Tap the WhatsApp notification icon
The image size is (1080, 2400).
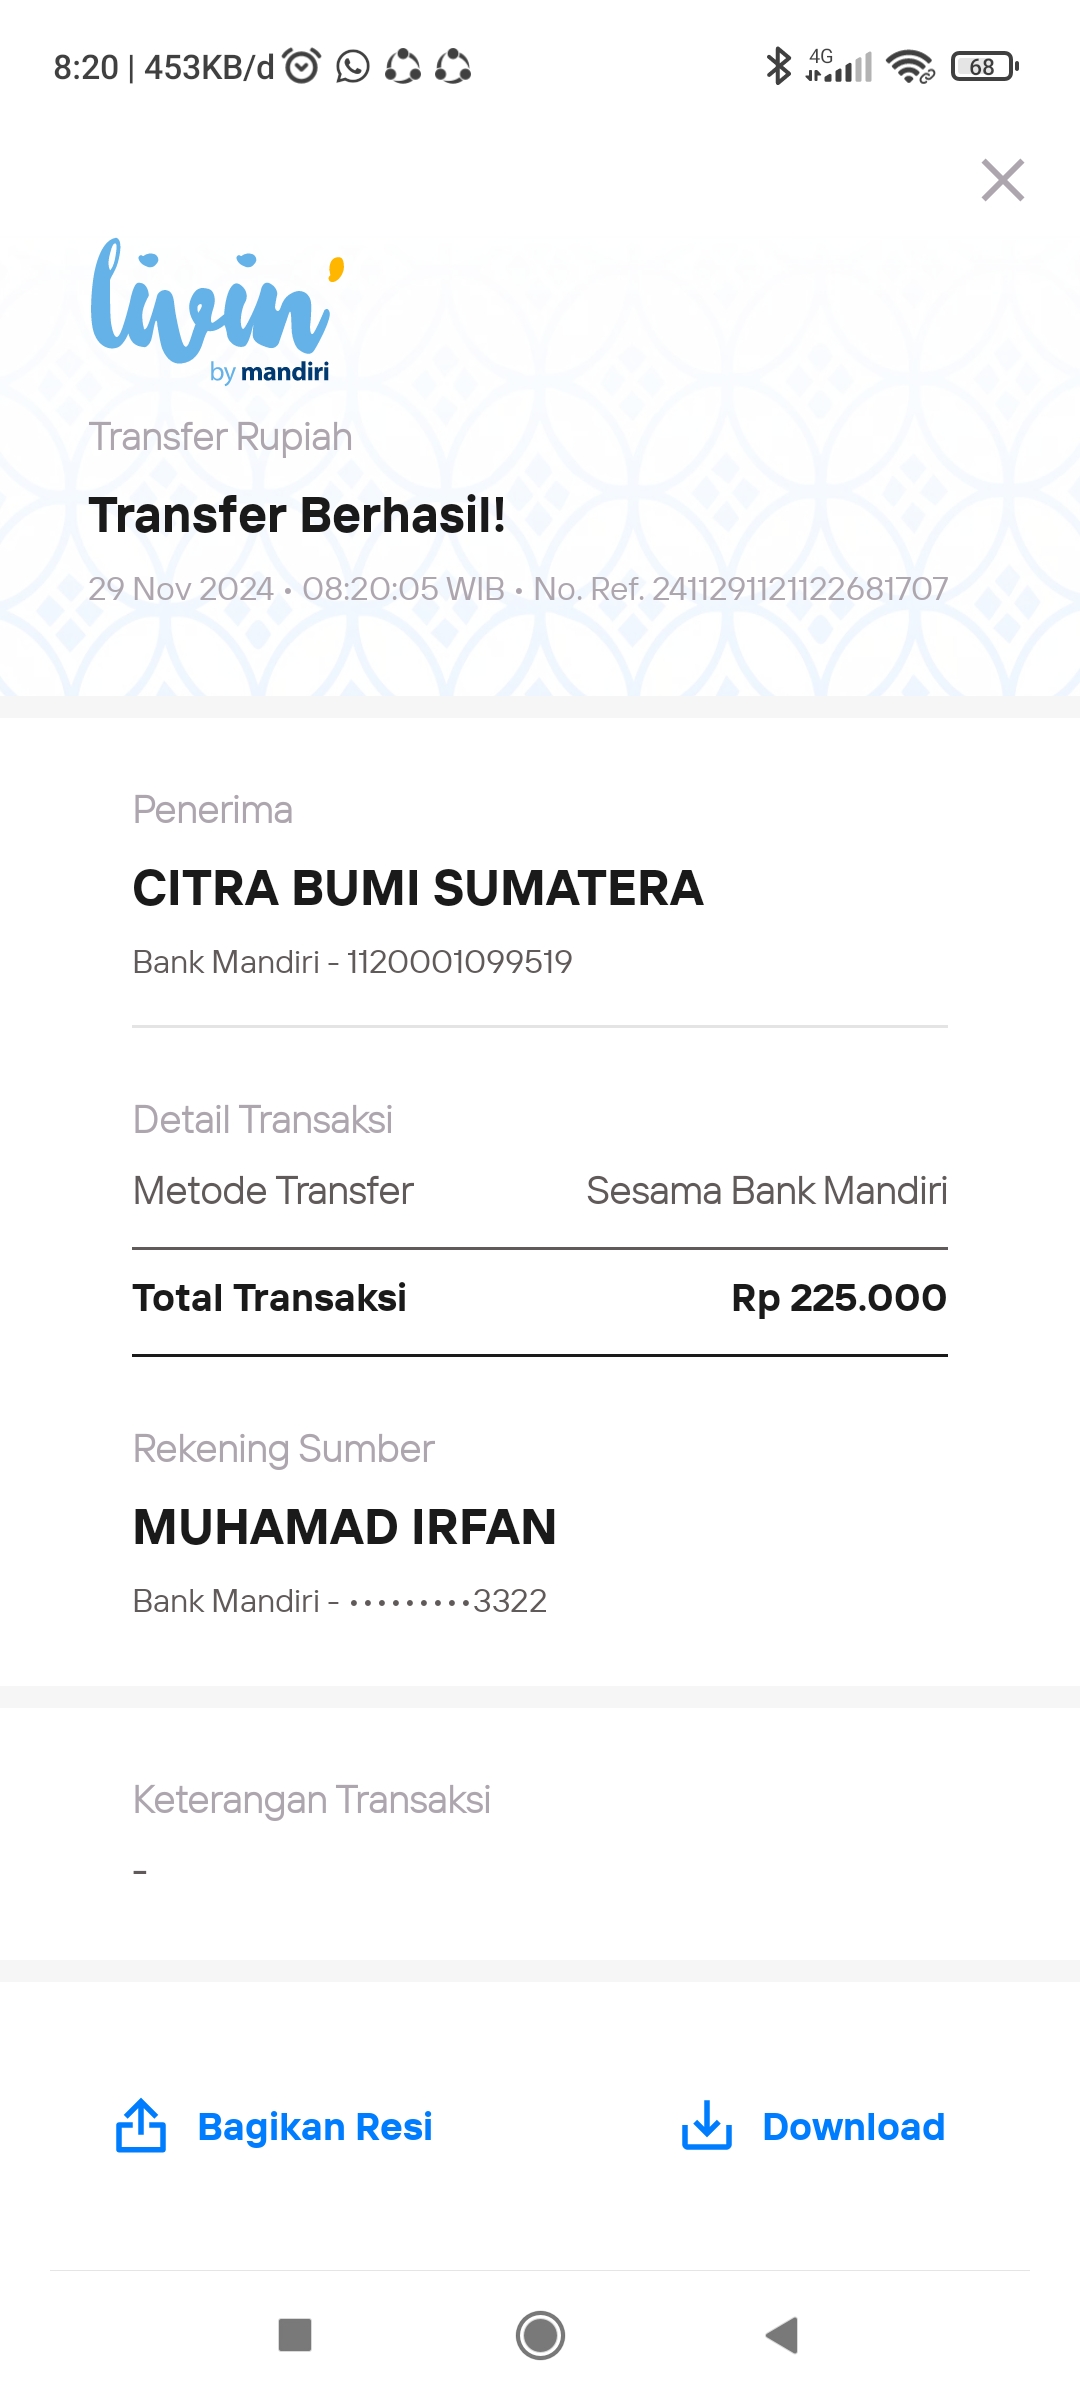click(352, 67)
